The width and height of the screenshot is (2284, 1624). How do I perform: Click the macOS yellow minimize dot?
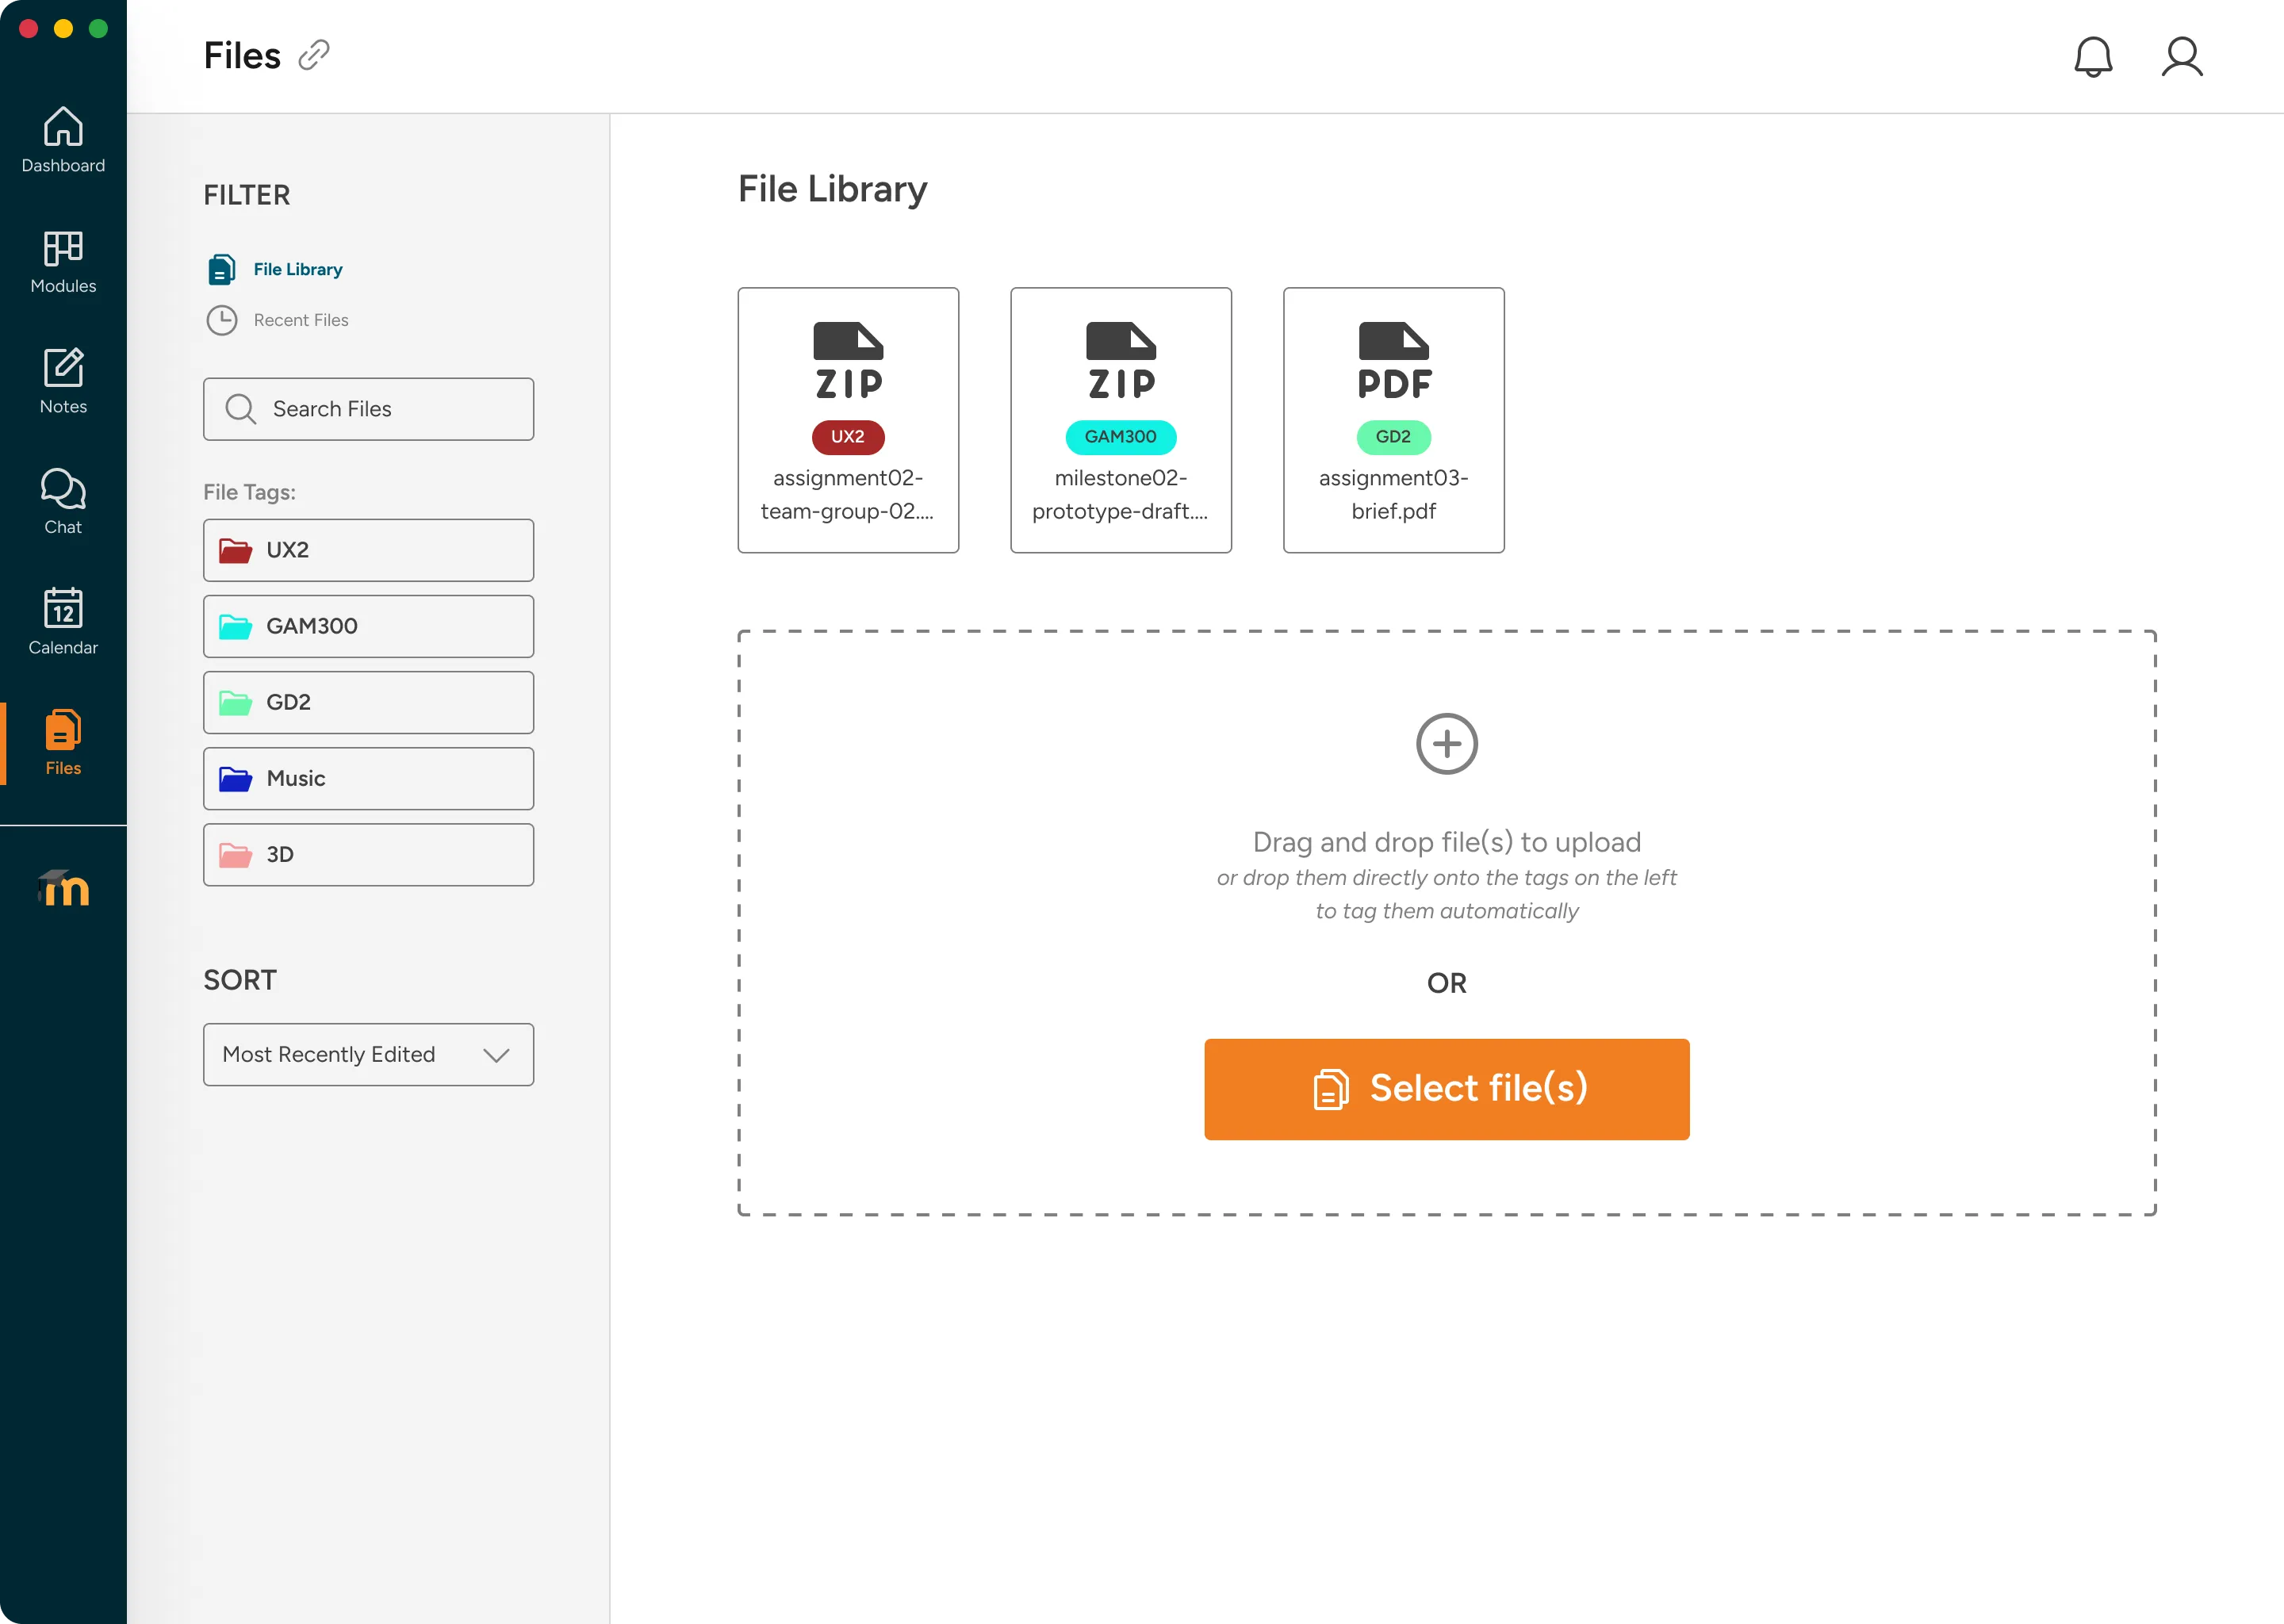point(63,29)
